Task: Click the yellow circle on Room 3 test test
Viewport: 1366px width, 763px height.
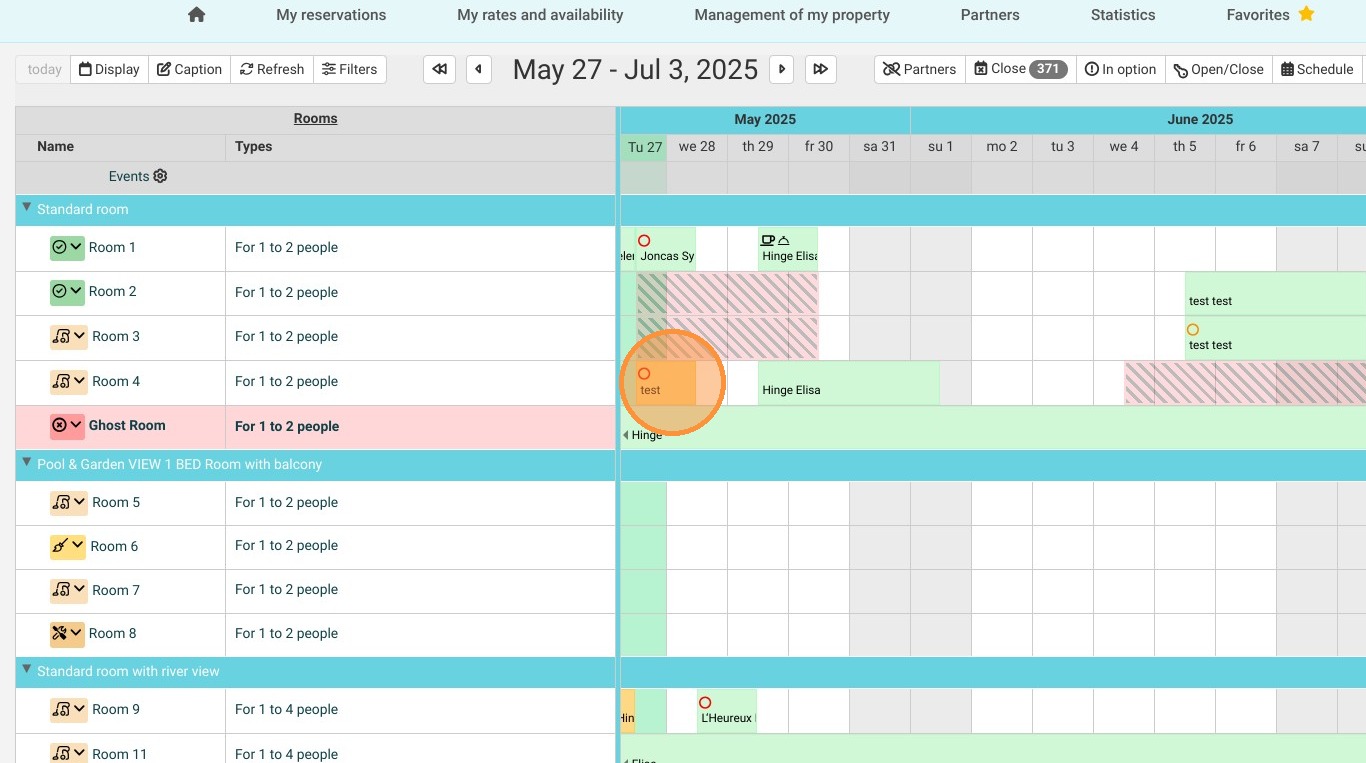Action: tap(1192, 329)
